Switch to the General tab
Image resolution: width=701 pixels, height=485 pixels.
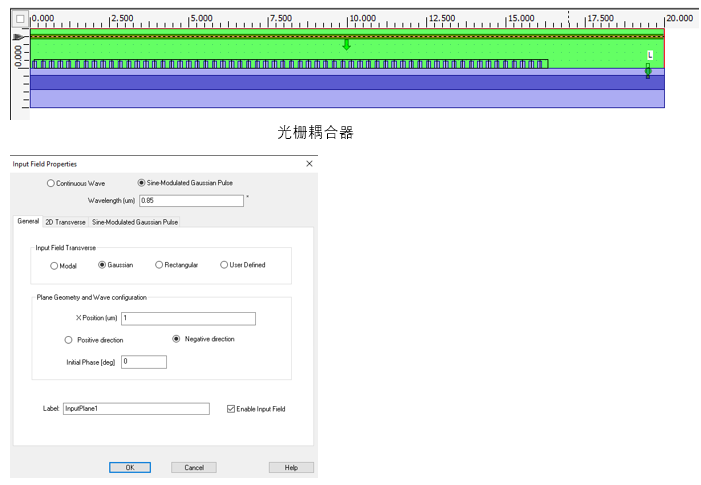click(28, 221)
